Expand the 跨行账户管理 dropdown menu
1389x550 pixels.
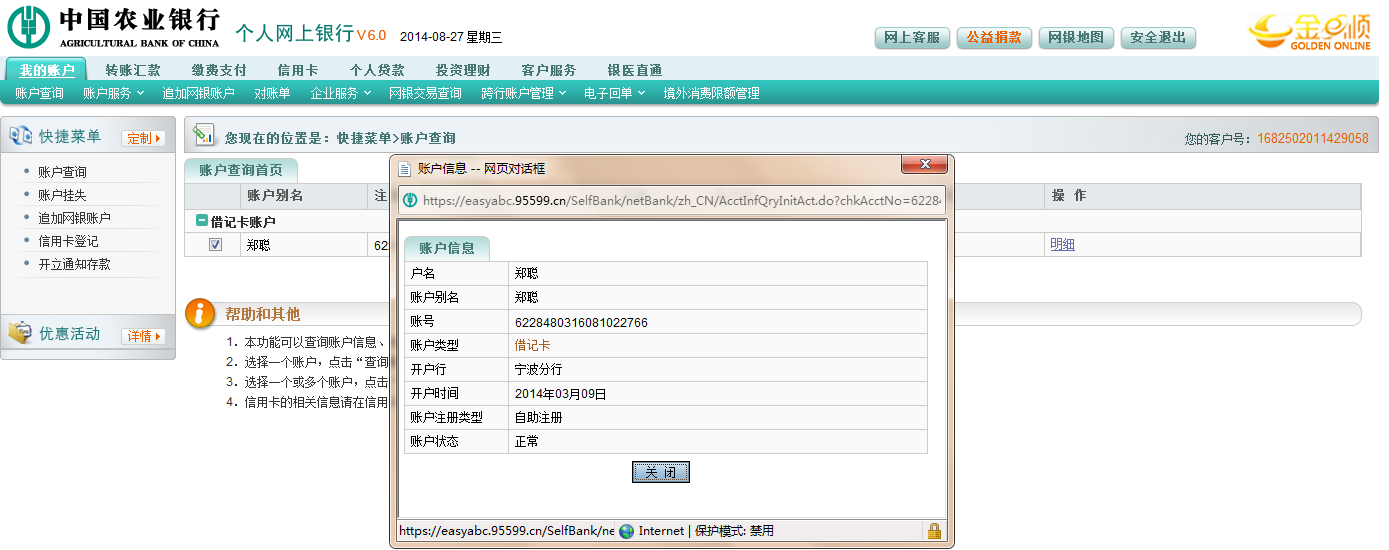point(523,93)
